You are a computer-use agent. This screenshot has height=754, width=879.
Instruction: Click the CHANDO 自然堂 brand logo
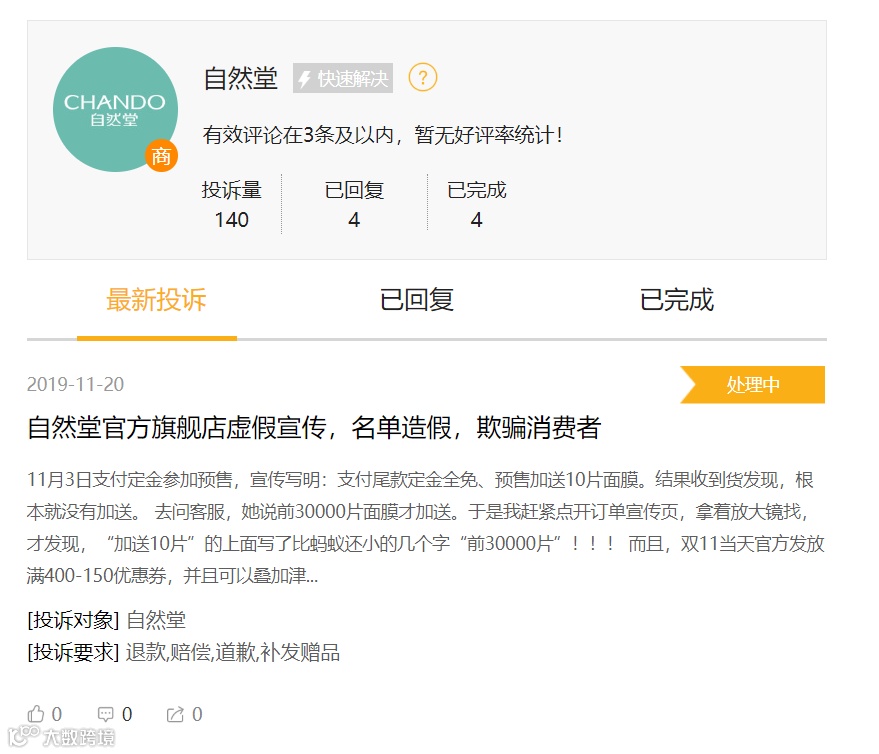point(115,109)
